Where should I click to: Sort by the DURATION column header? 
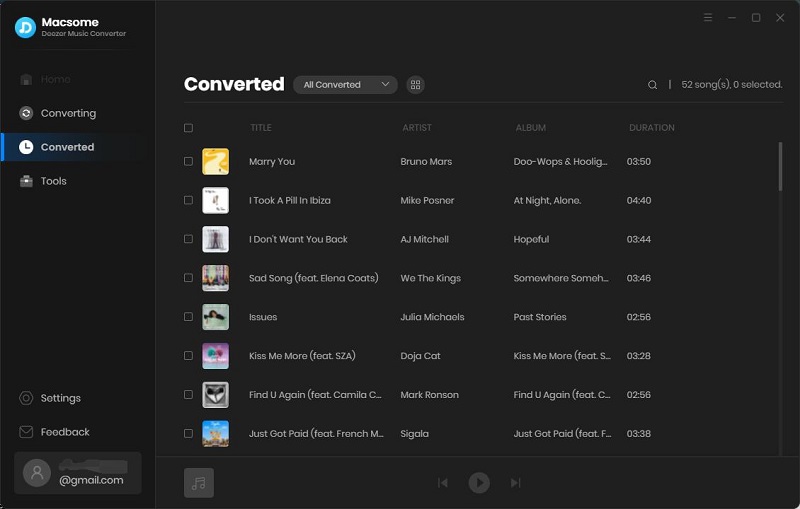click(651, 128)
